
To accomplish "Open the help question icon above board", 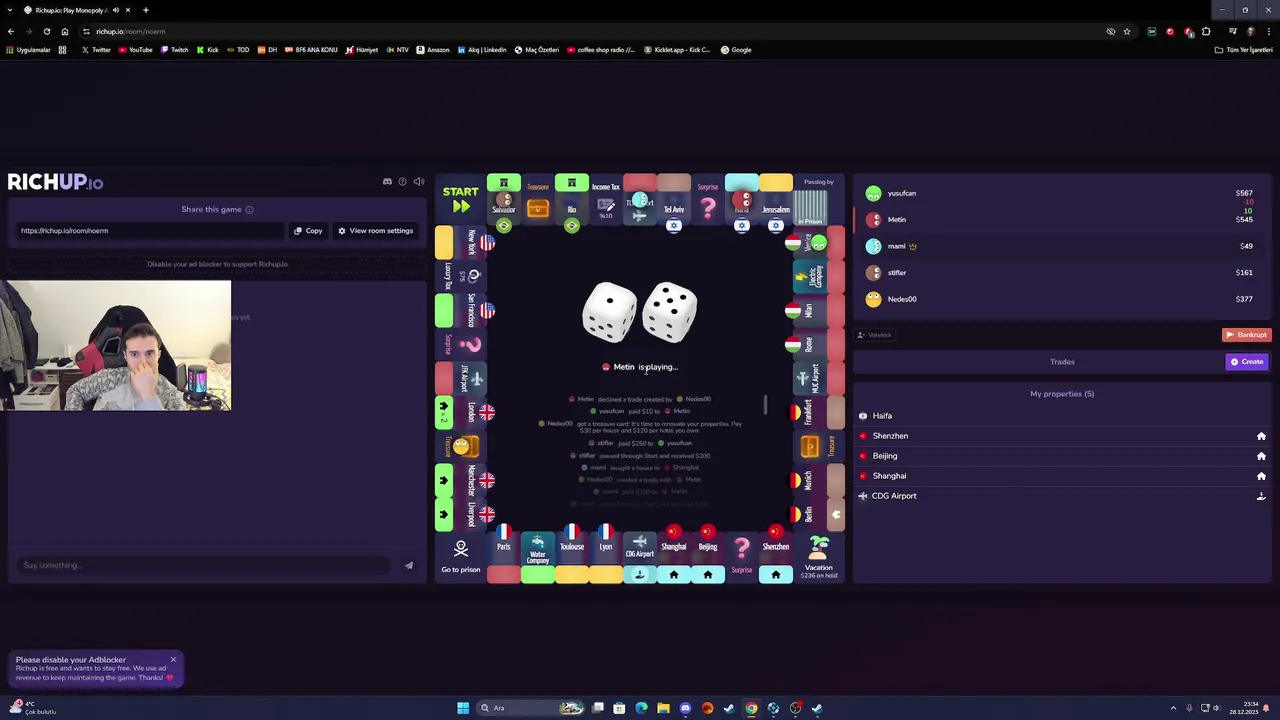I will pyautogui.click(x=403, y=182).
